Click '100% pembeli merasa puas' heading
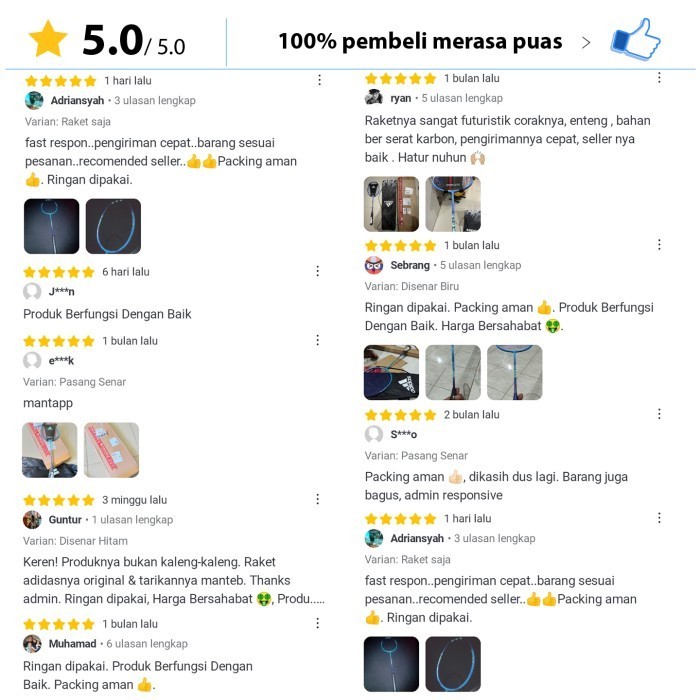Screen dimensions: 700x700 (x=420, y=42)
